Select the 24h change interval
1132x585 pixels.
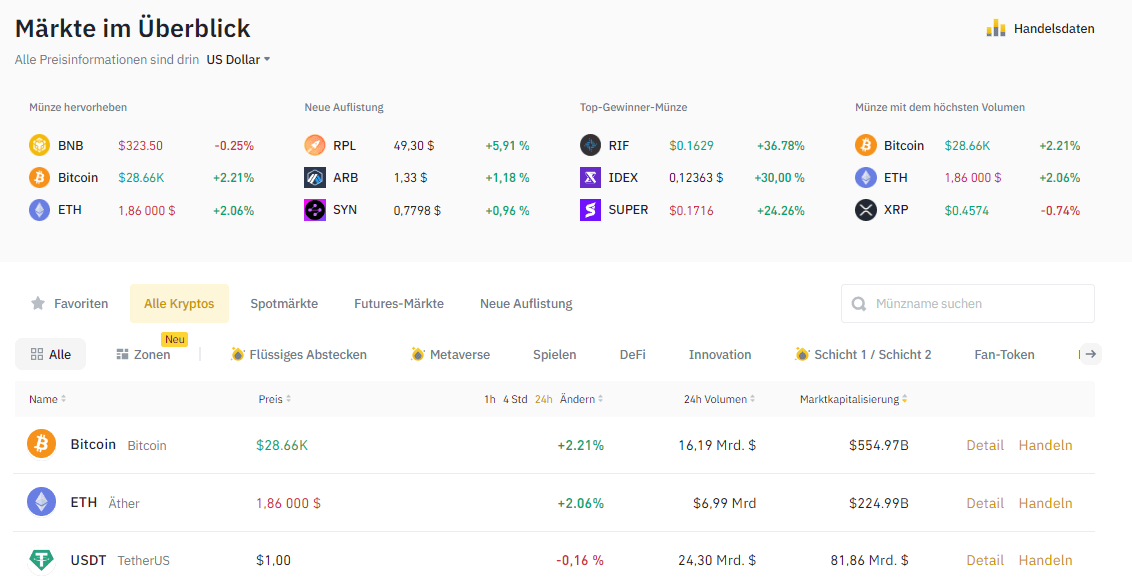544,399
